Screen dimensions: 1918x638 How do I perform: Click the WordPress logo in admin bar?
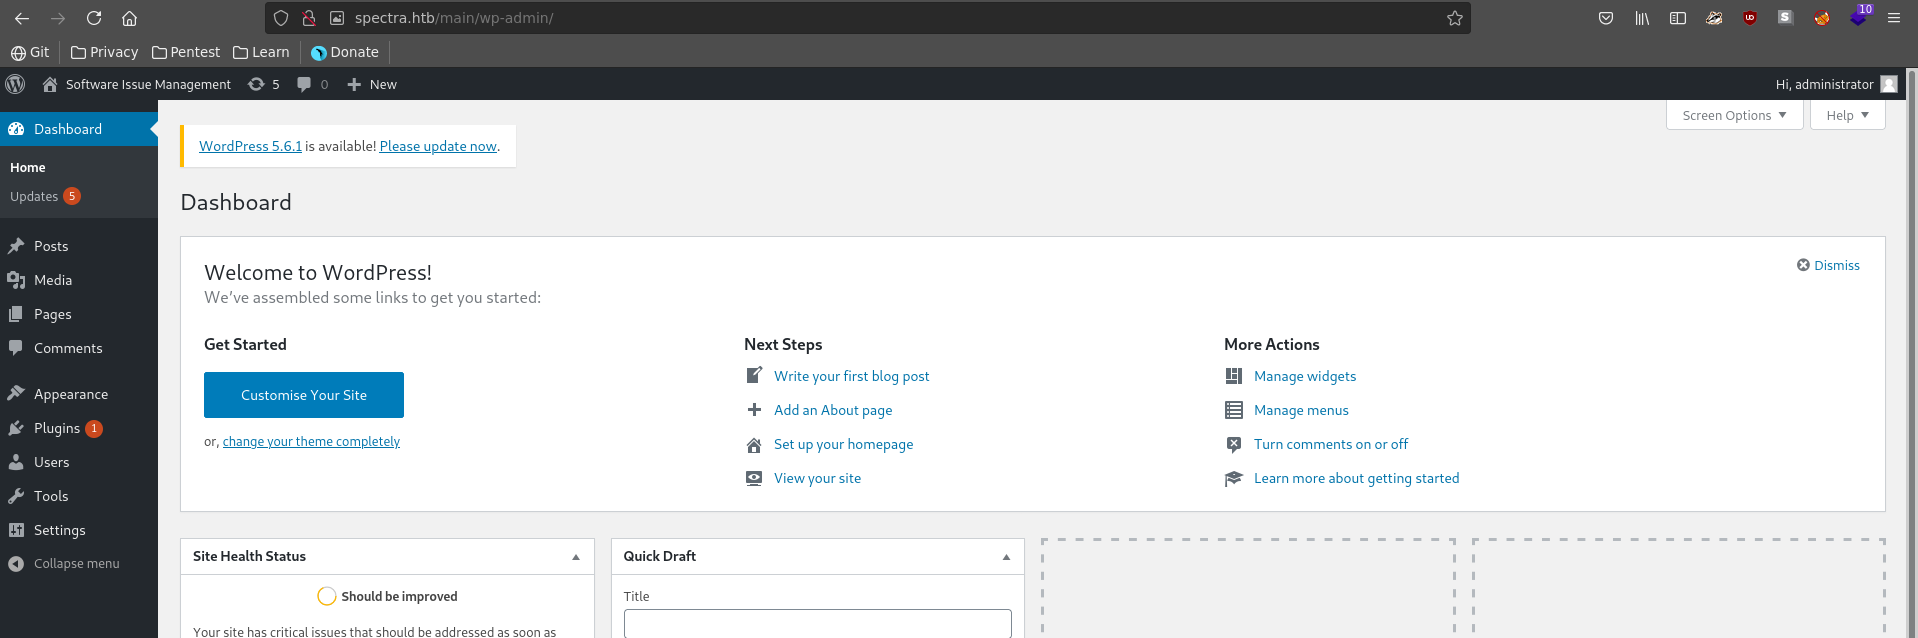coord(15,85)
